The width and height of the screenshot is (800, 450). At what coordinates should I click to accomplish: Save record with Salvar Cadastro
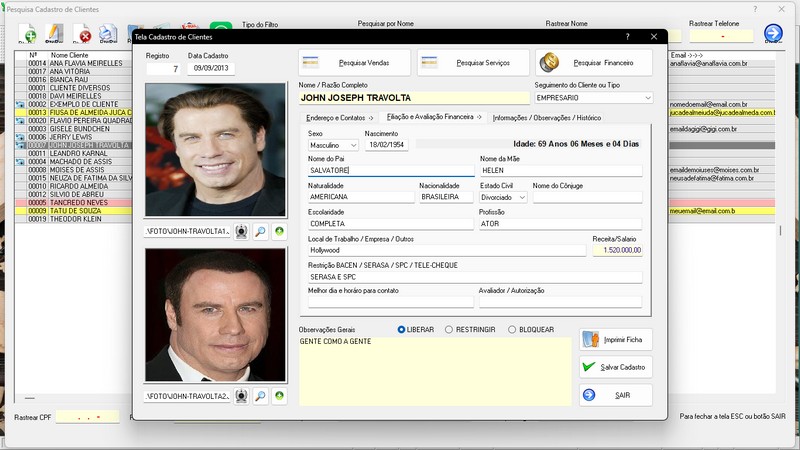616,367
